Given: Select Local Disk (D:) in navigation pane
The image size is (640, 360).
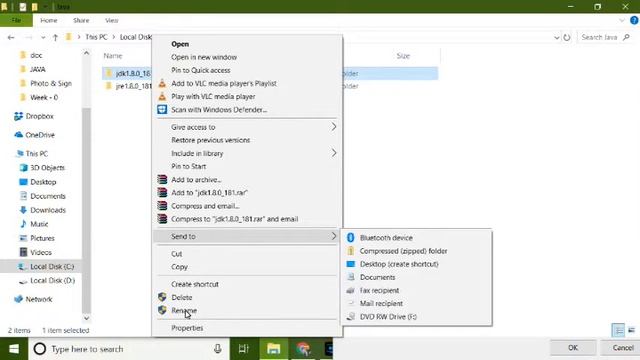Looking at the screenshot, I should pos(53,280).
